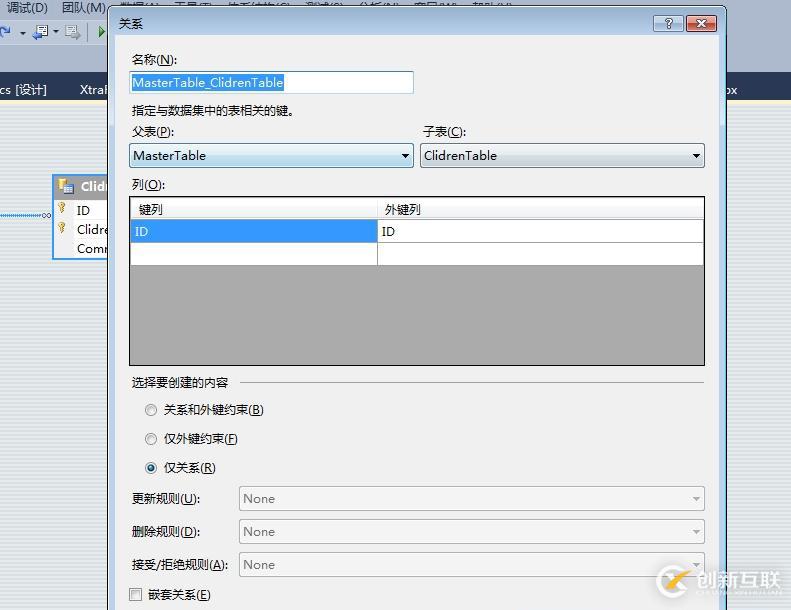The height and width of the screenshot is (610, 791).
Task: Click the key icon beside ID in designer table
Action: point(62,207)
